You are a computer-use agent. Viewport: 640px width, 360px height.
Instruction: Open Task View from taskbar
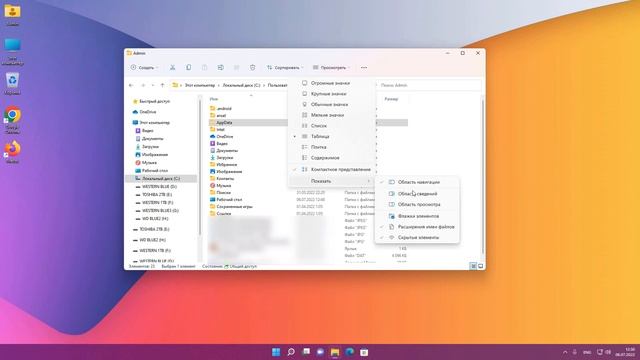click(306, 352)
